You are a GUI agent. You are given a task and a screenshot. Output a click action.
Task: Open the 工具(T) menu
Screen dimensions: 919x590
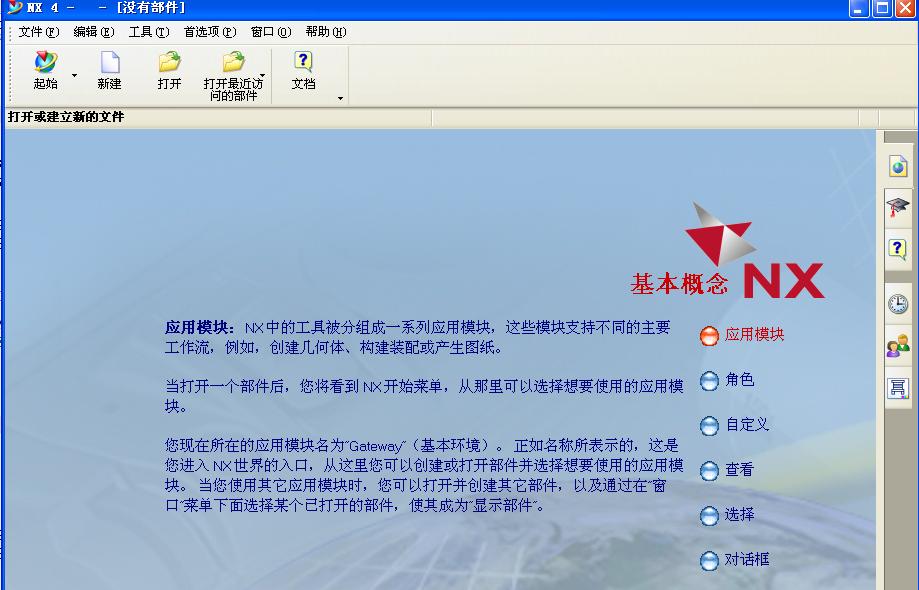[149, 32]
